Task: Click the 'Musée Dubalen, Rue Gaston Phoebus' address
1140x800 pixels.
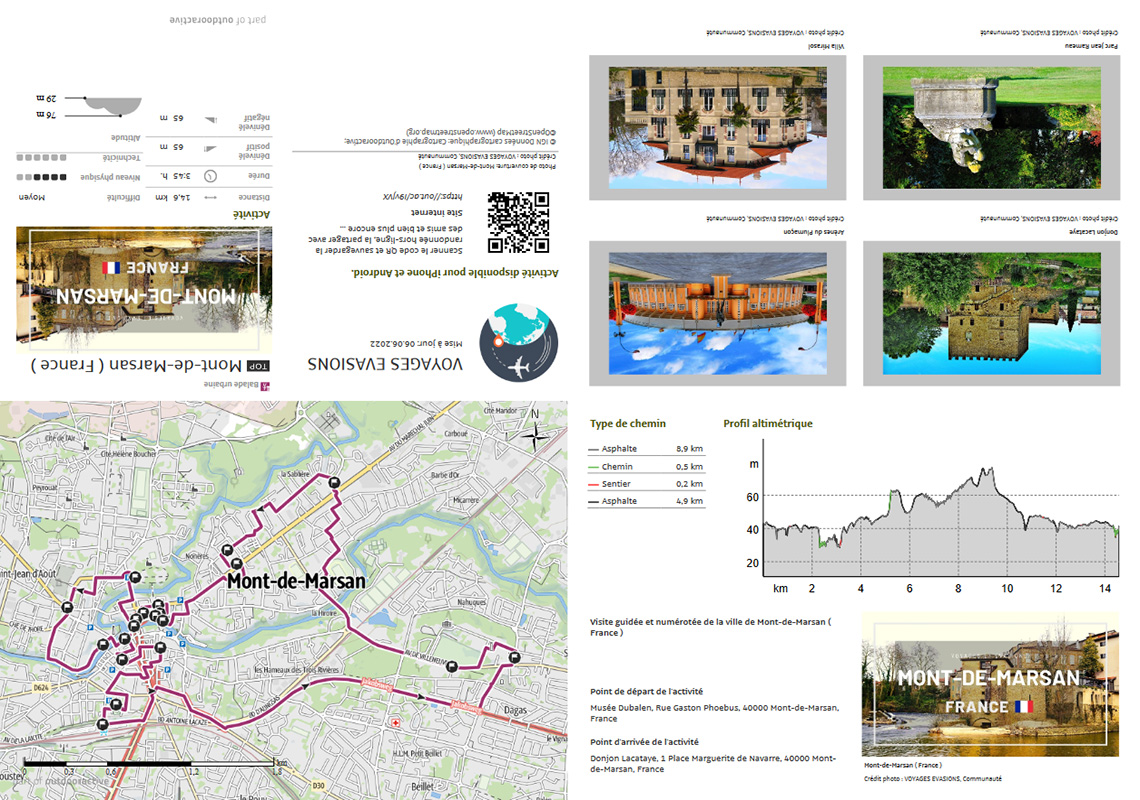Action: tap(714, 713)
